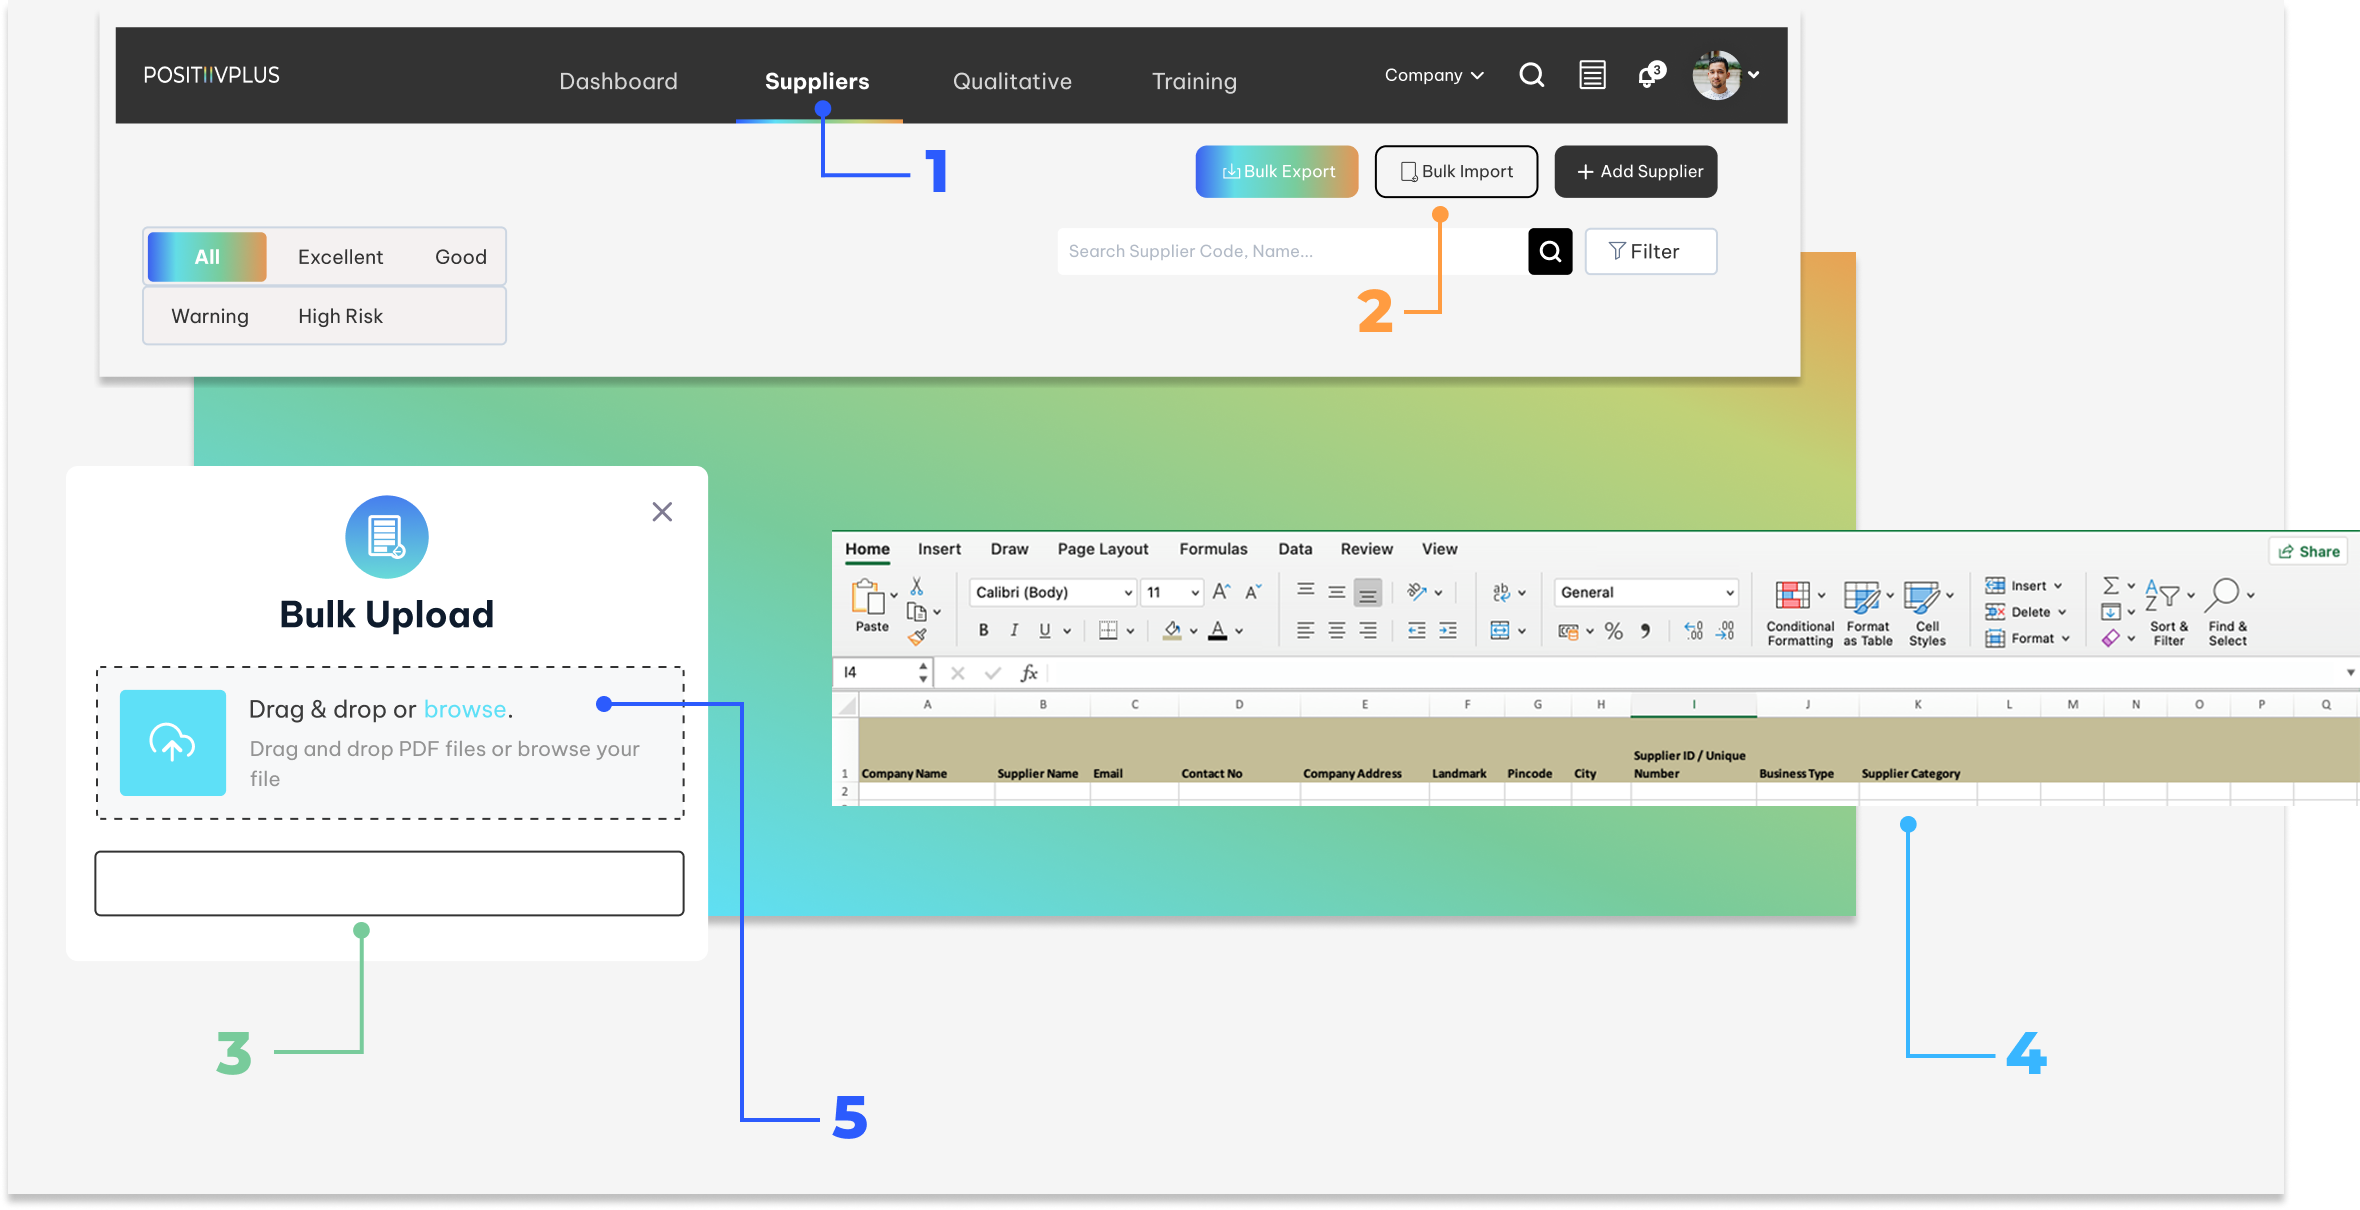
Task: Toggle italic formatting
Action: tap(1014, 631)
